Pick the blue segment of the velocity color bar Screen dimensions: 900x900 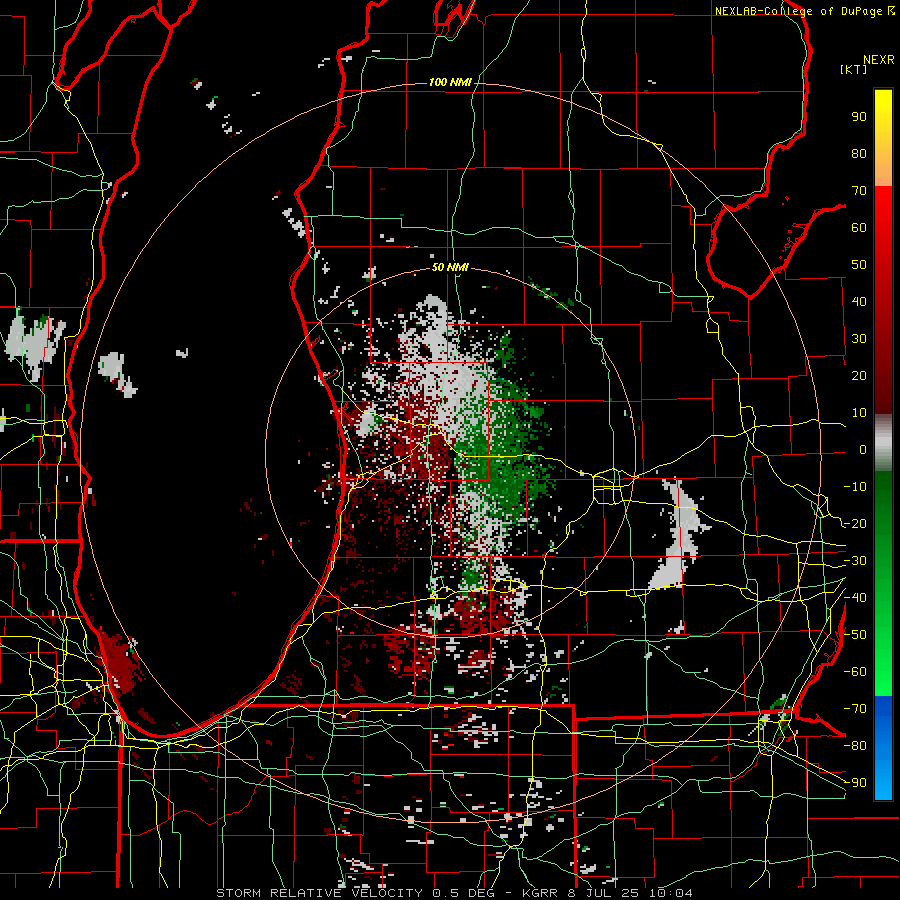tap(883, 748)
